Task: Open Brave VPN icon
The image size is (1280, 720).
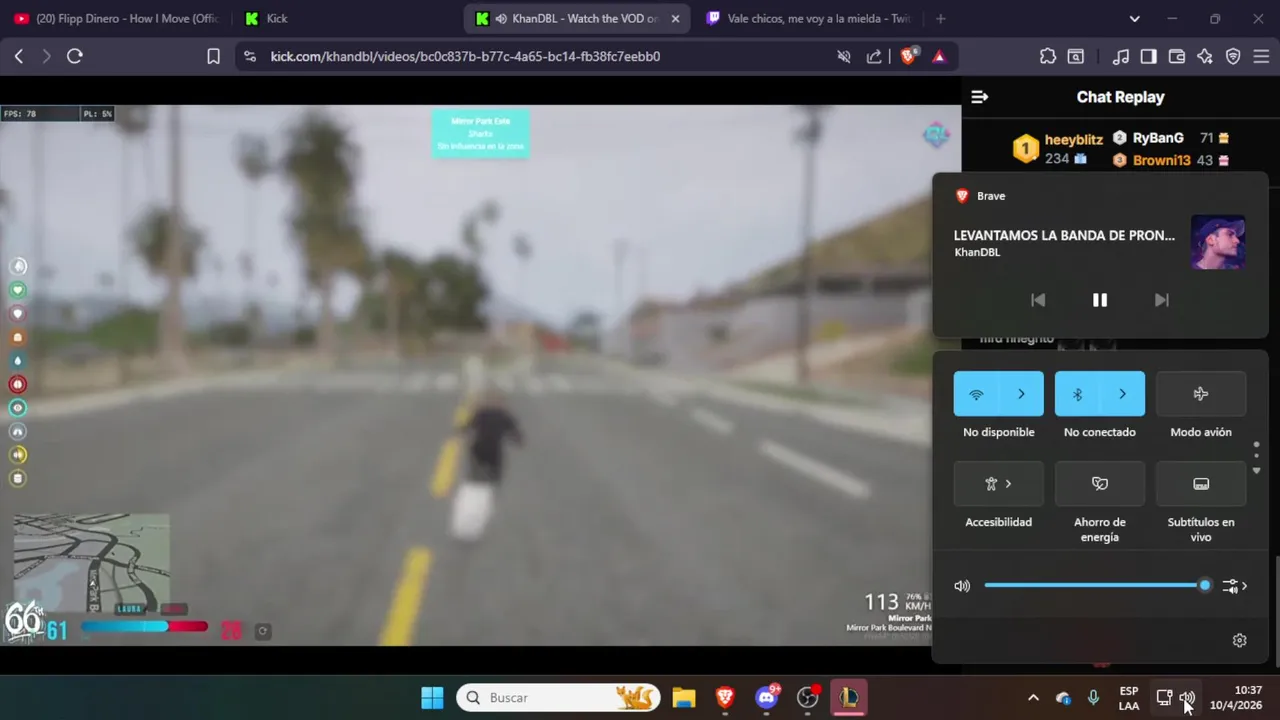Action: (x=1233, y=56)
